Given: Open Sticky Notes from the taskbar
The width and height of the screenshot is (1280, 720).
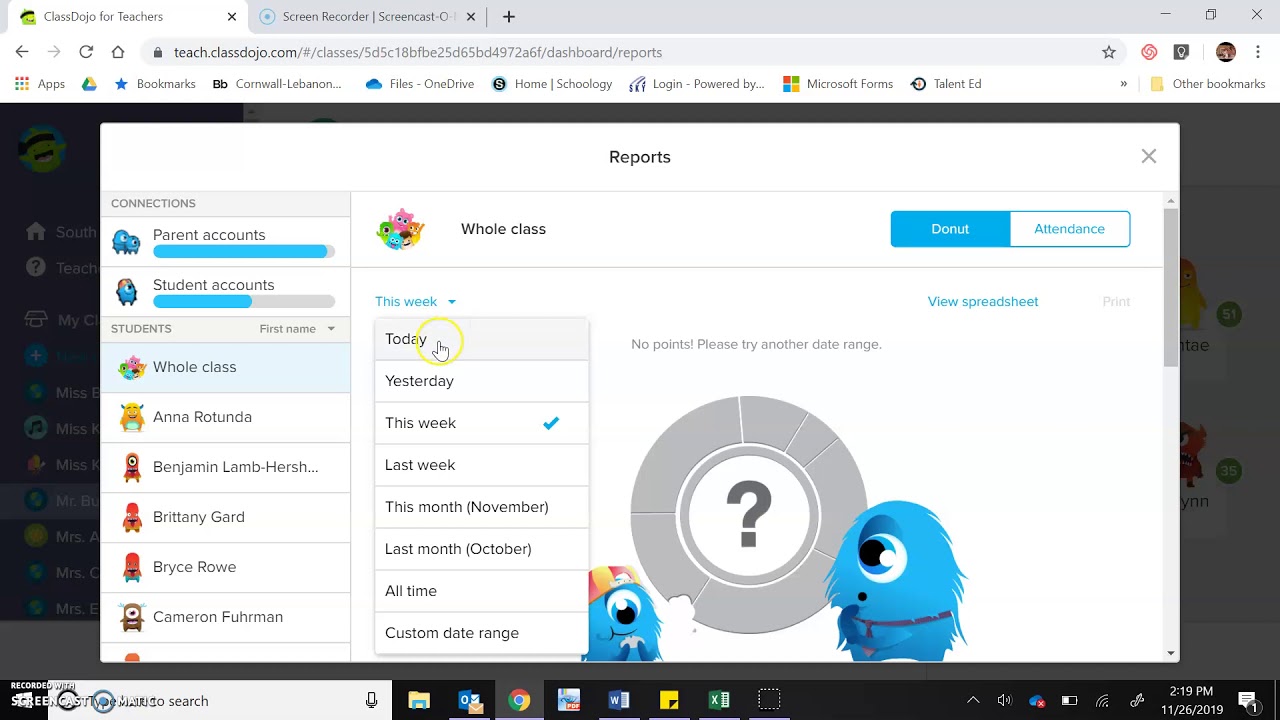Looking at the screenshot, I should [x=668, y=700].
